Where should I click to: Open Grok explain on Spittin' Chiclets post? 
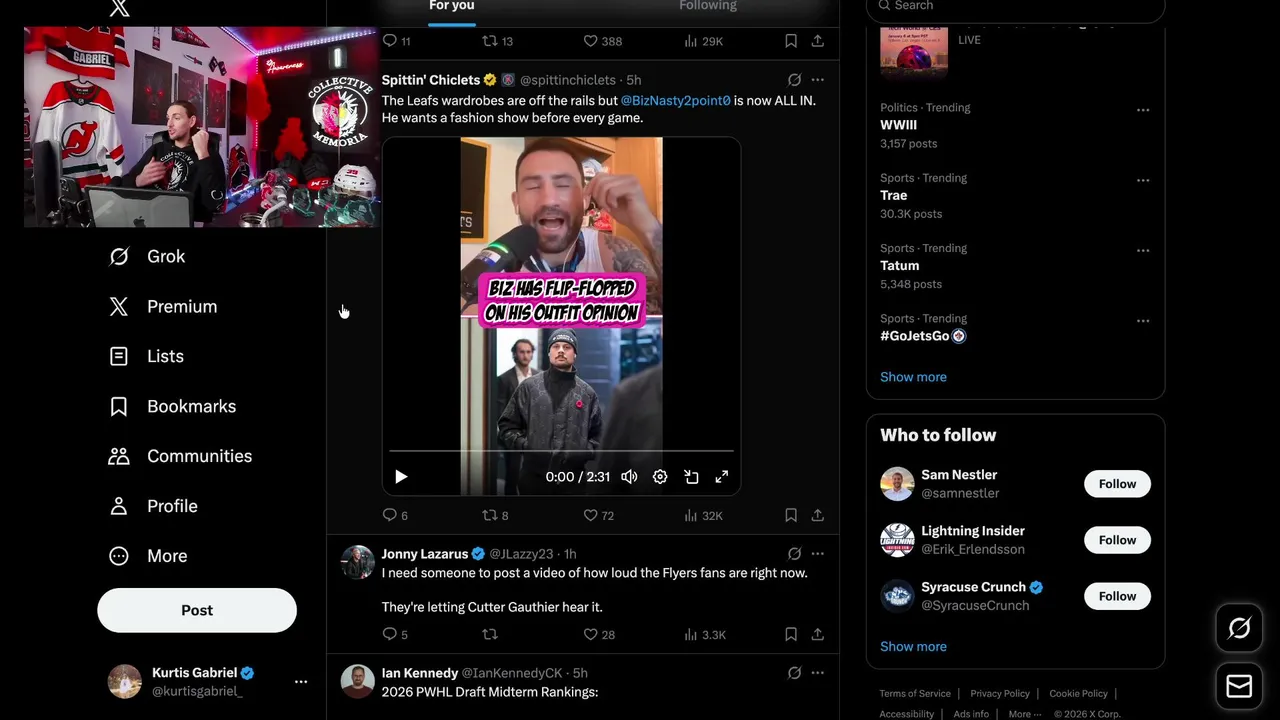(x=794, y=80)
